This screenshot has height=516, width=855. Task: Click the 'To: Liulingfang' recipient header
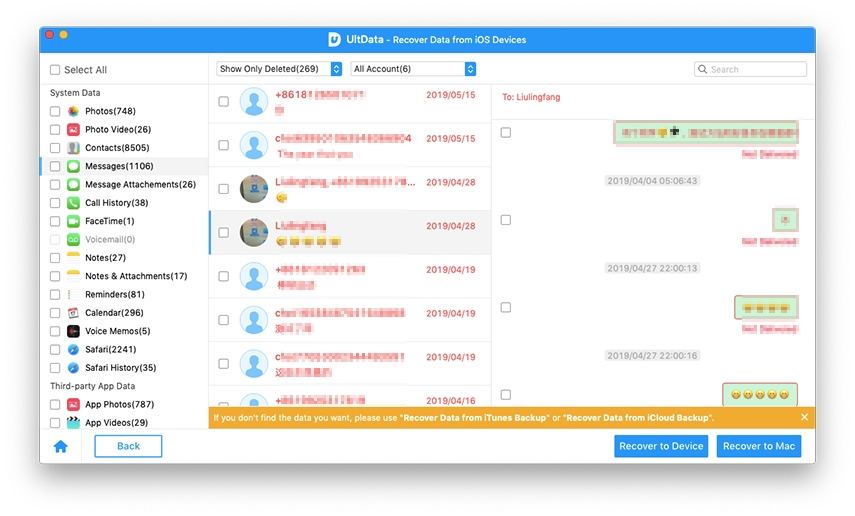[531, 97]
